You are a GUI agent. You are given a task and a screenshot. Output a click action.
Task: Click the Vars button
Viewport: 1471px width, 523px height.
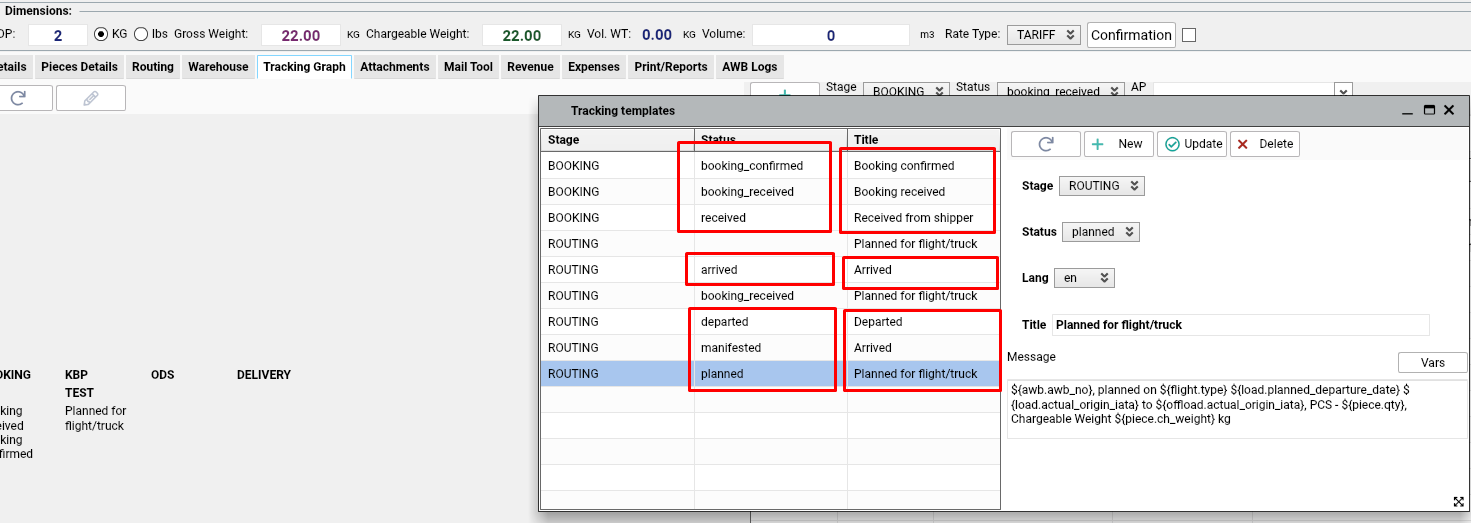click(1432, 362)
